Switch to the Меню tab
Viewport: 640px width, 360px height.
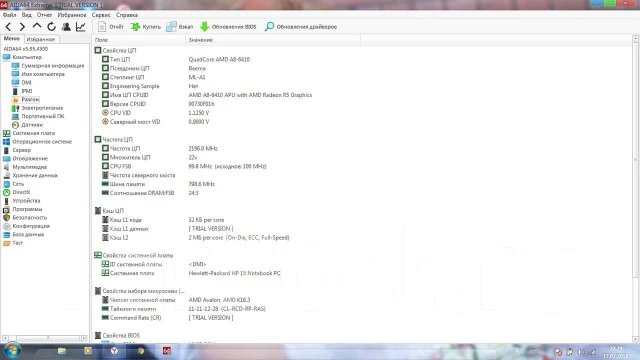12,39
